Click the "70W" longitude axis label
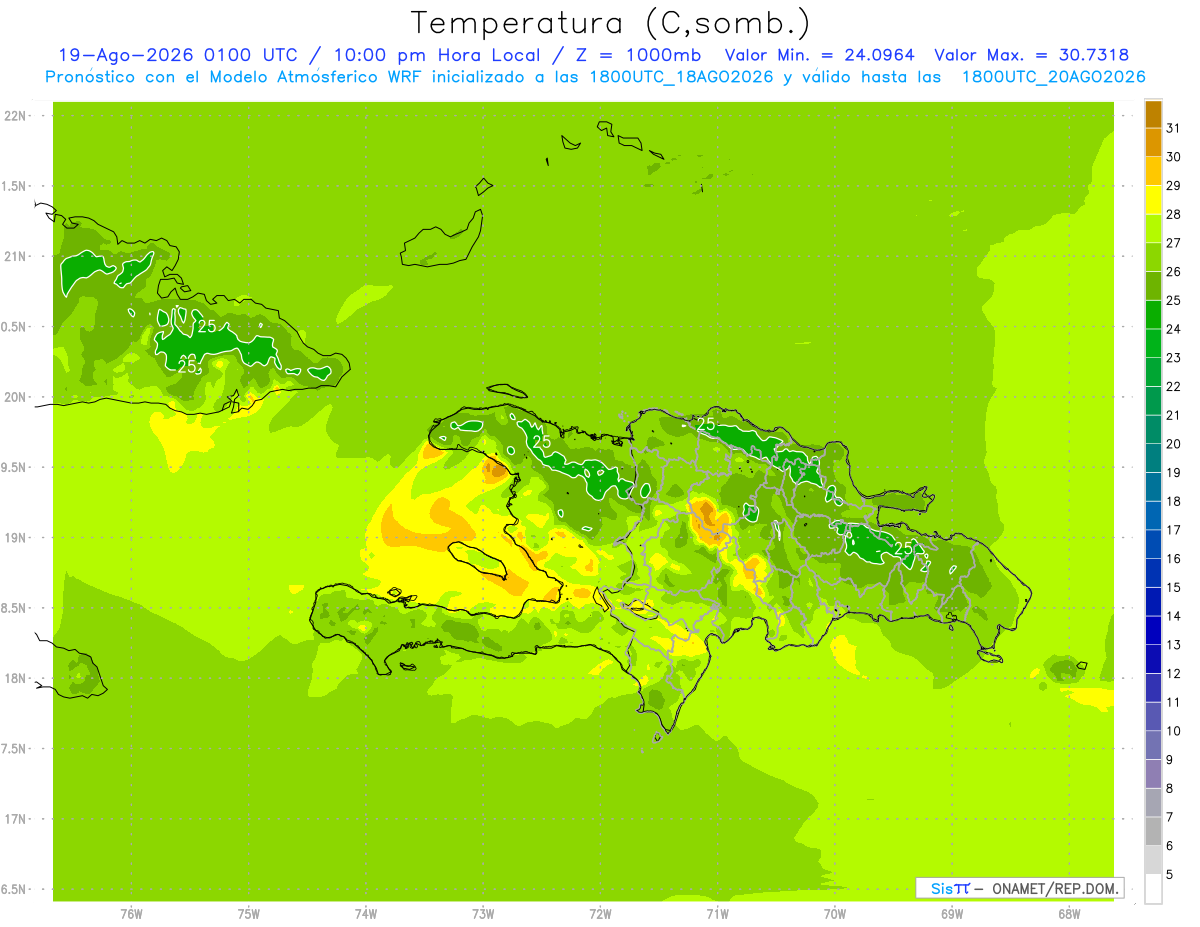This screenshot has width=1200, height=927. [x=835, y=913]
